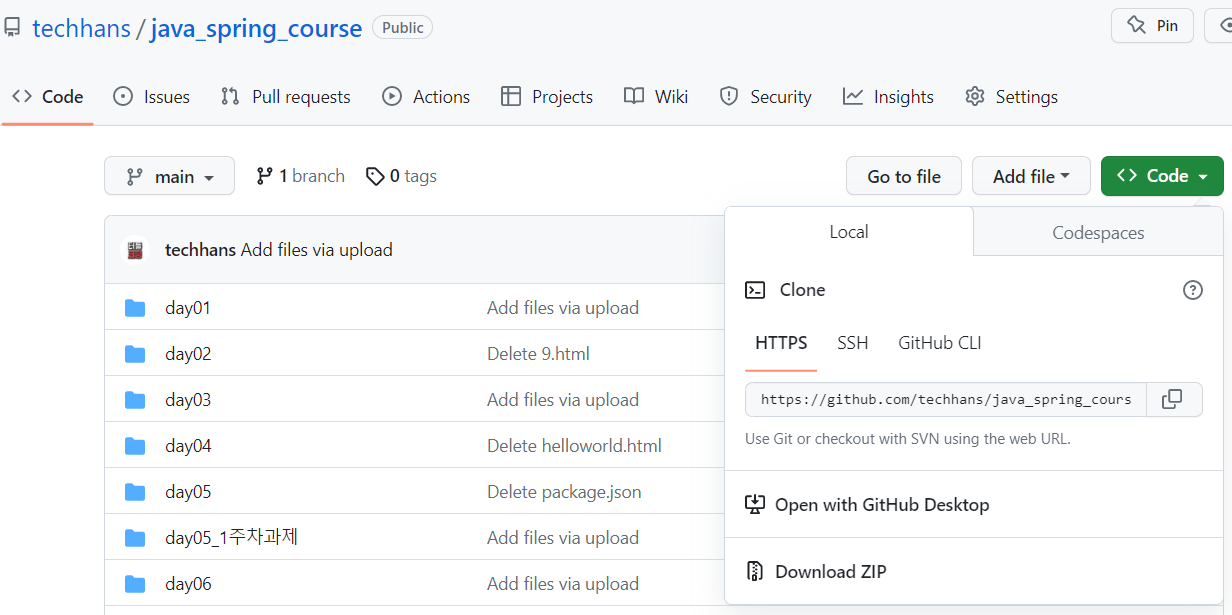
Task: Click the clone help question mark icon
Action: pos(1193,290)
